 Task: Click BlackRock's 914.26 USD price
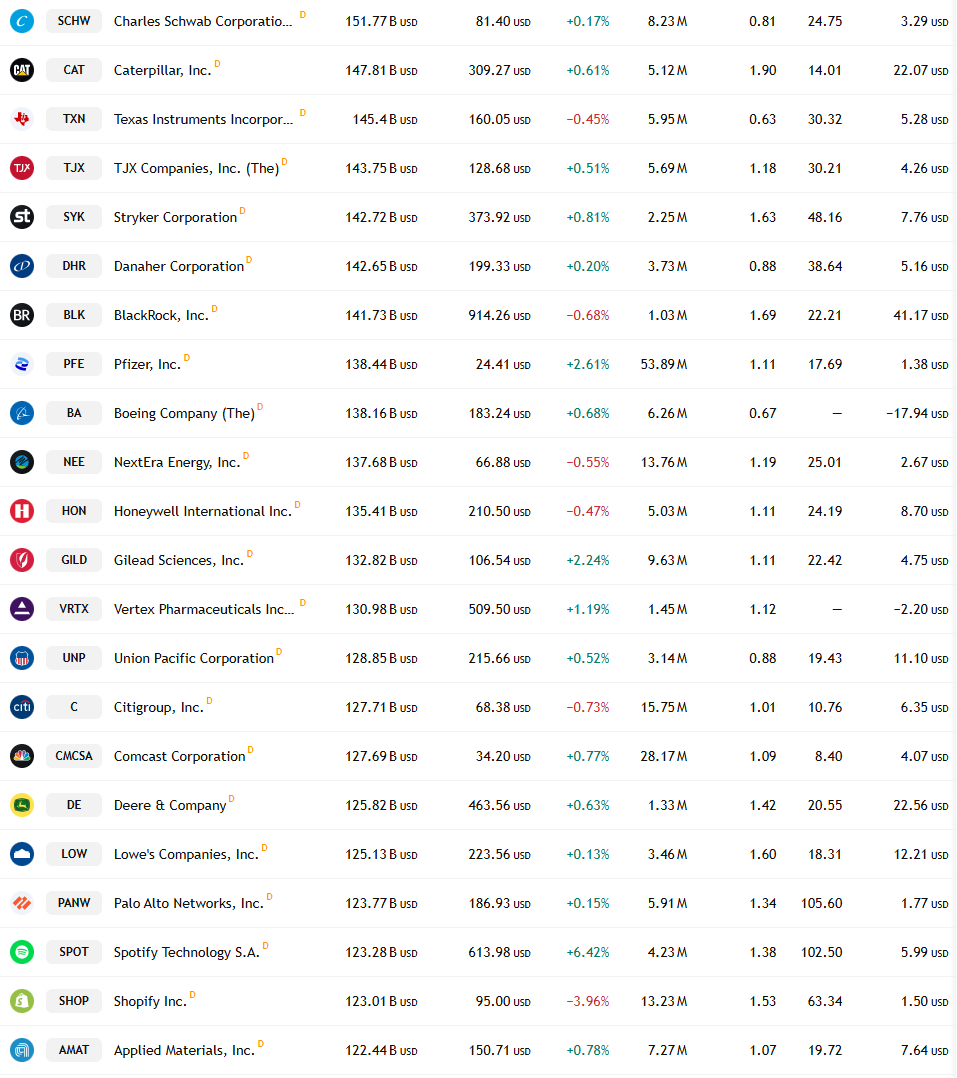499,316
